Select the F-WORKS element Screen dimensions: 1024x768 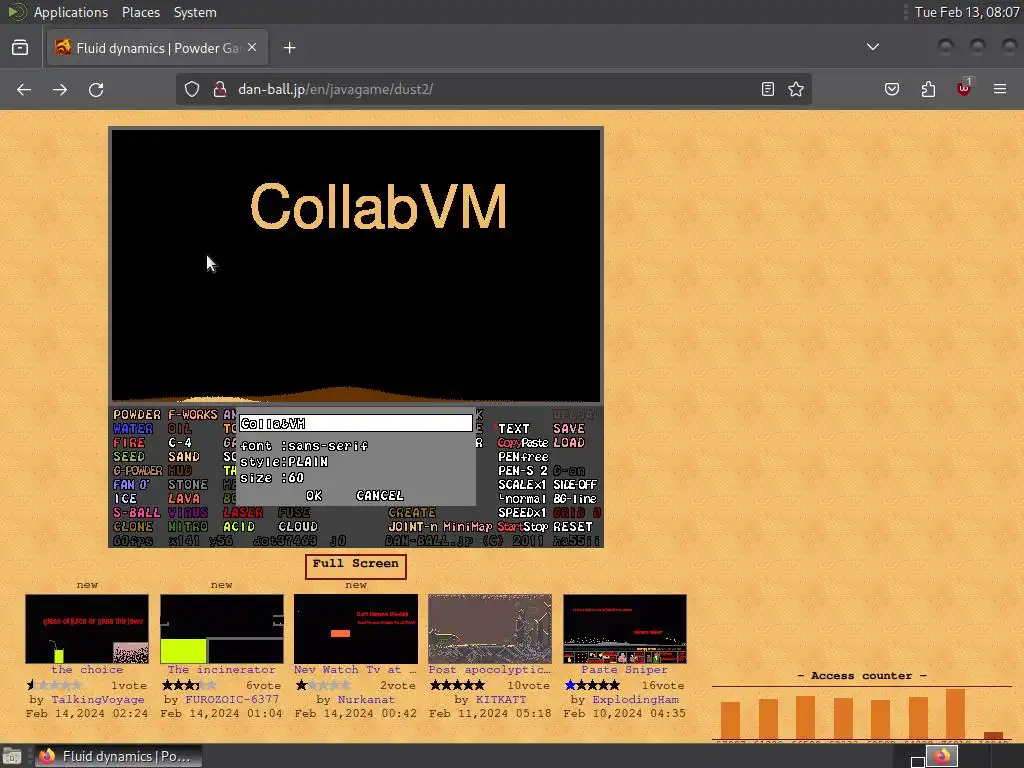[193, 415]
